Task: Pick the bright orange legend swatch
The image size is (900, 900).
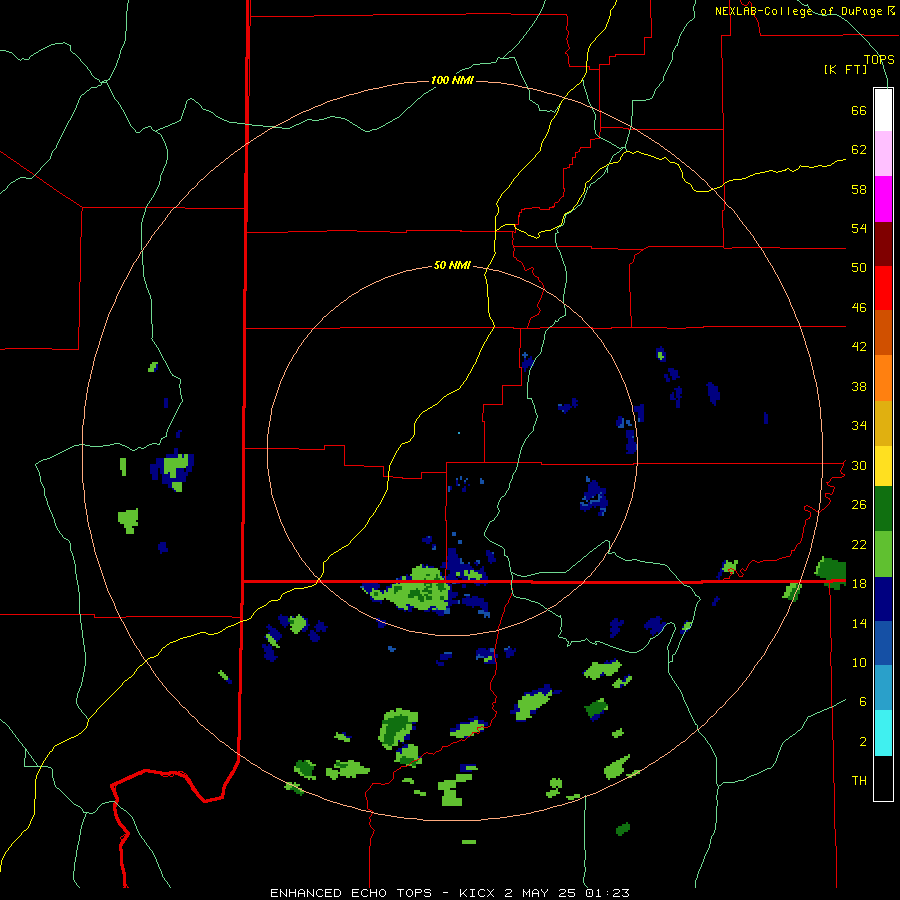Action: point(883,378)
